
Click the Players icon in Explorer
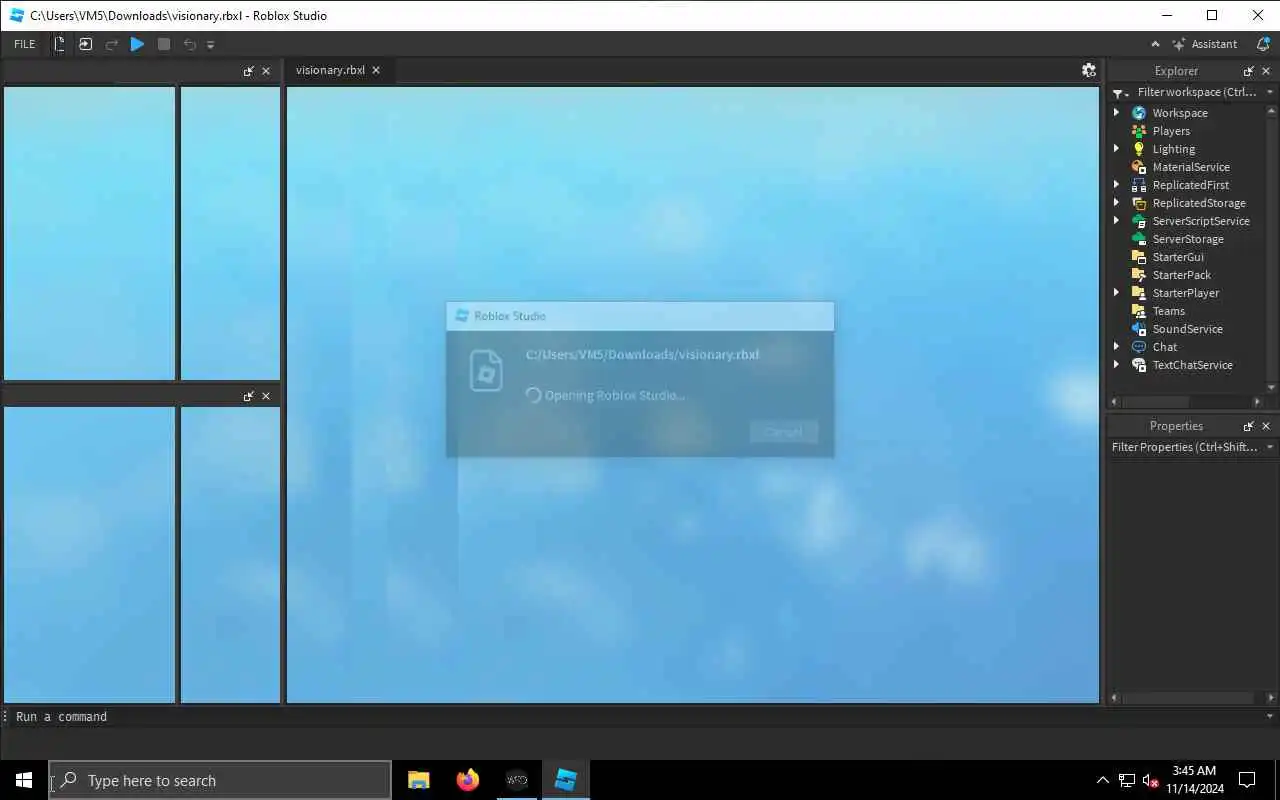click(x=1139, y=131)
